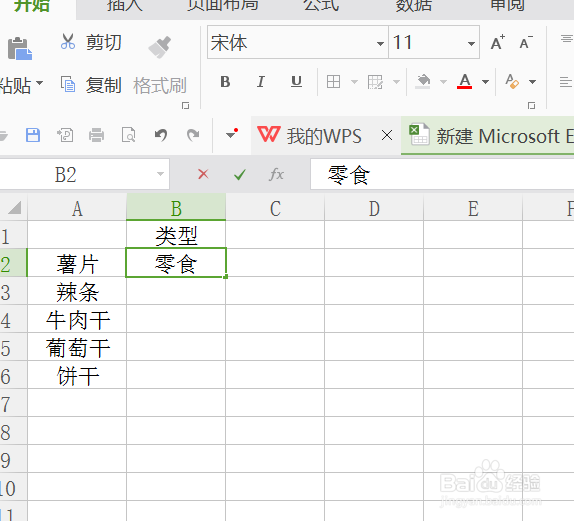
Task: Select column C header
Action: pos(275,208)
